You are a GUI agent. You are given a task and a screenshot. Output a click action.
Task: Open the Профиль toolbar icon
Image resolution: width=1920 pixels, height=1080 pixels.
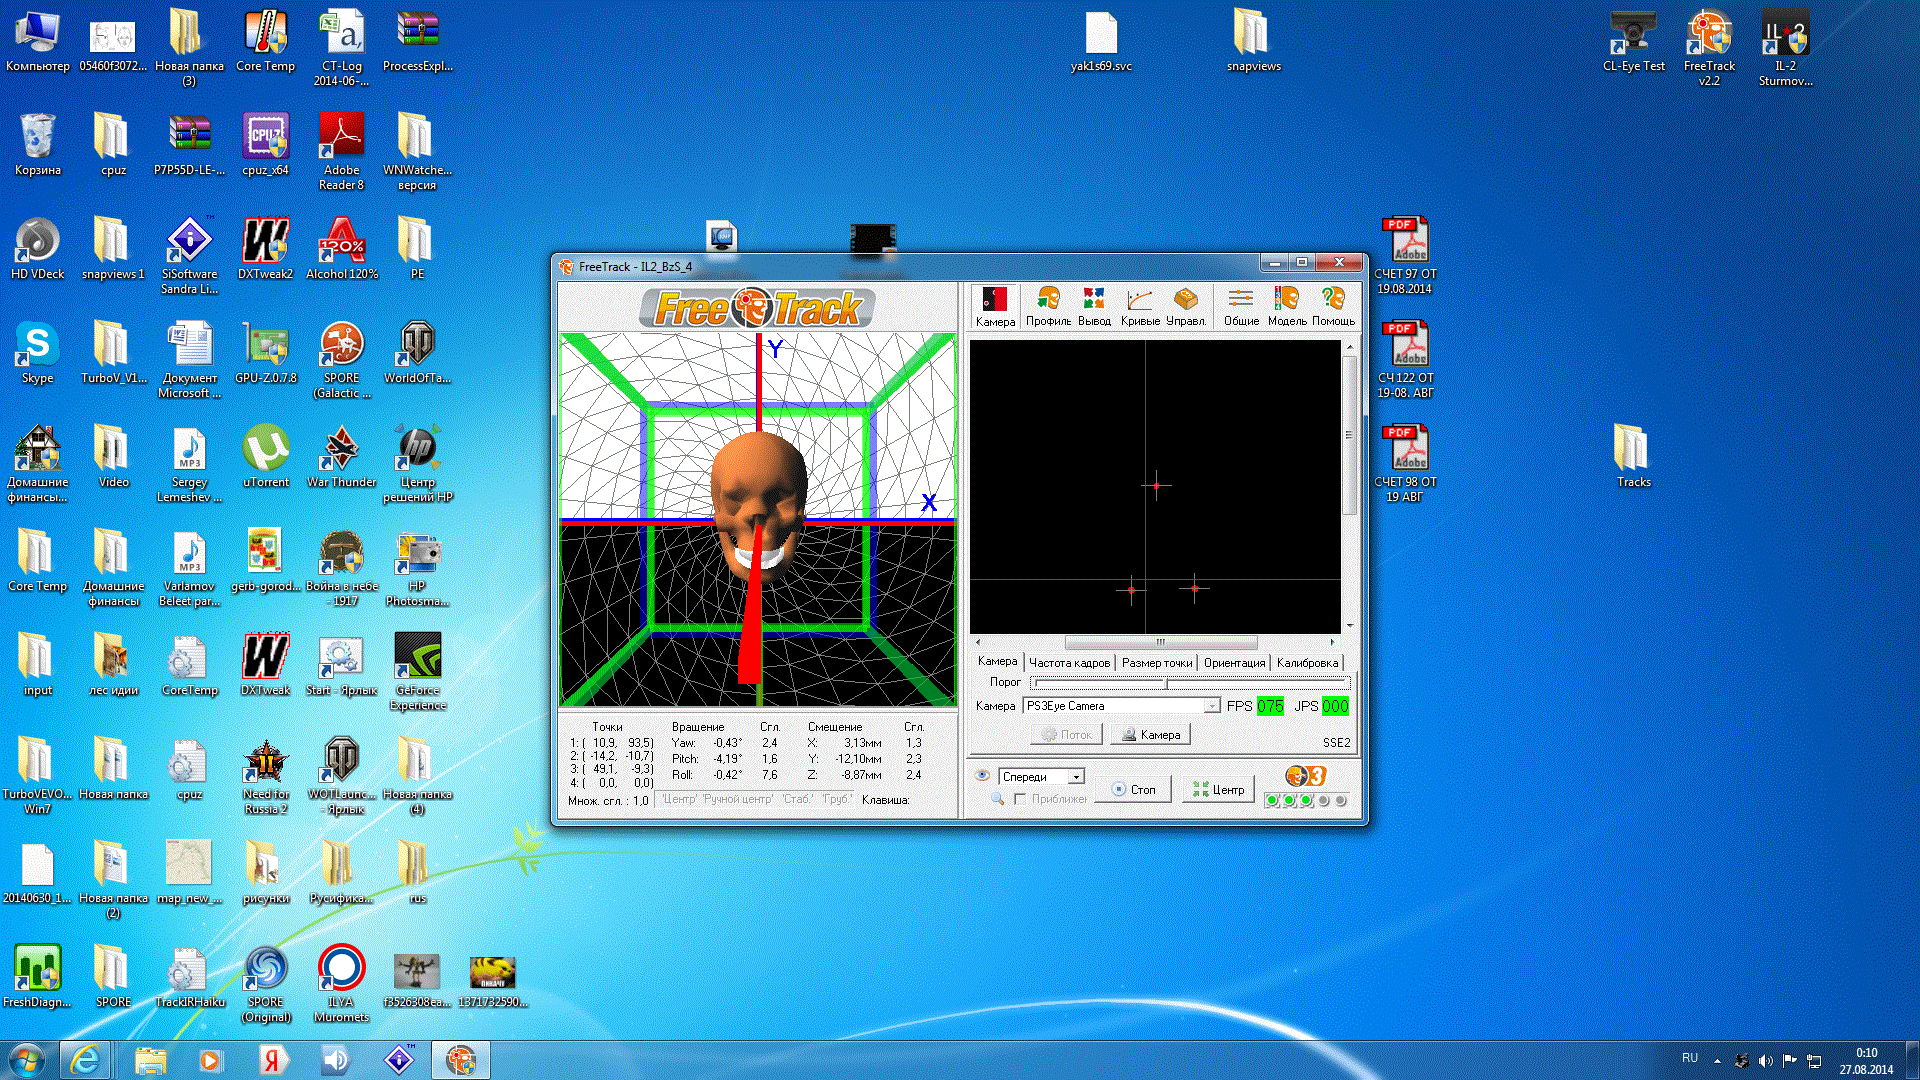coord(1048,306)
